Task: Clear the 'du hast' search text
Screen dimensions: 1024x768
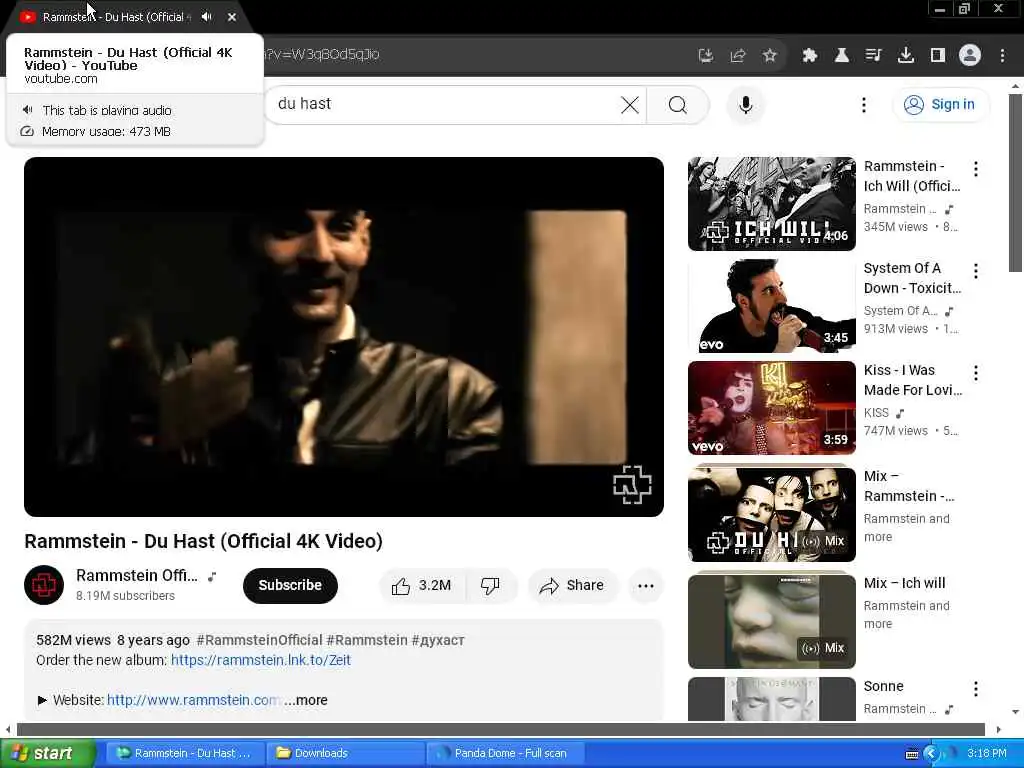Action: tap(630, 104)
